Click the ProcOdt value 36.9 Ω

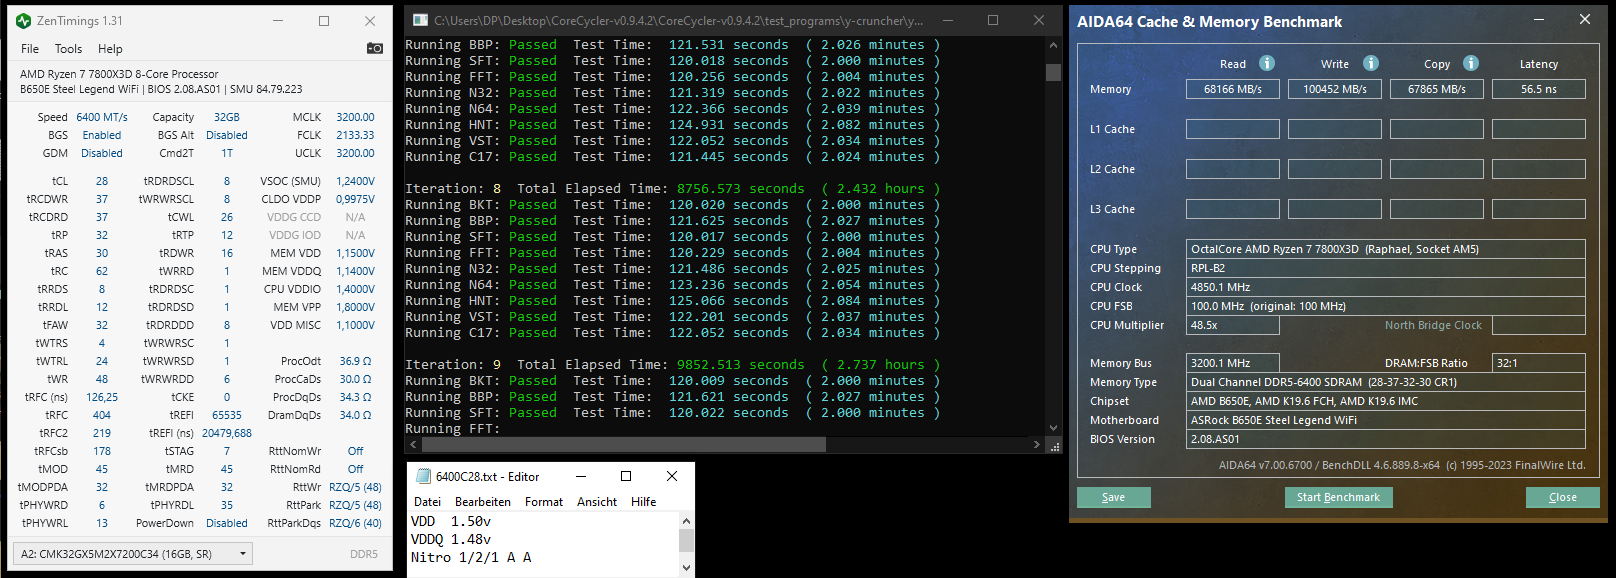click(355, 361)
